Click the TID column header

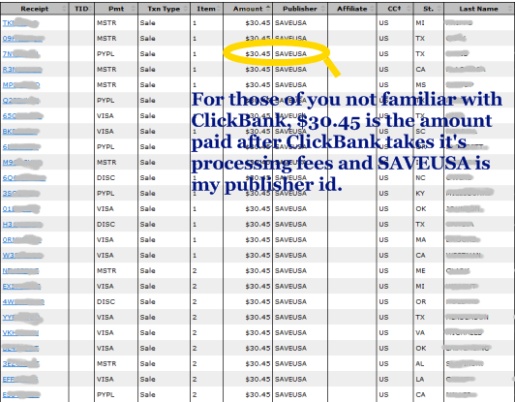(82, 9)
